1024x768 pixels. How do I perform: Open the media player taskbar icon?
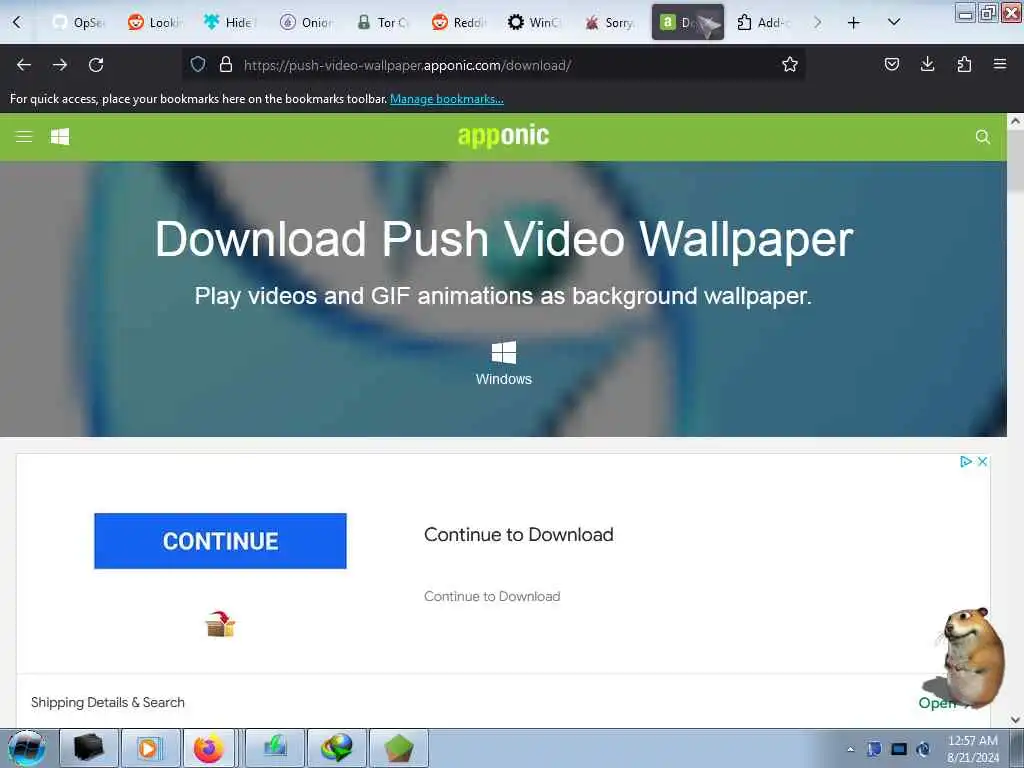coord(150,748)
